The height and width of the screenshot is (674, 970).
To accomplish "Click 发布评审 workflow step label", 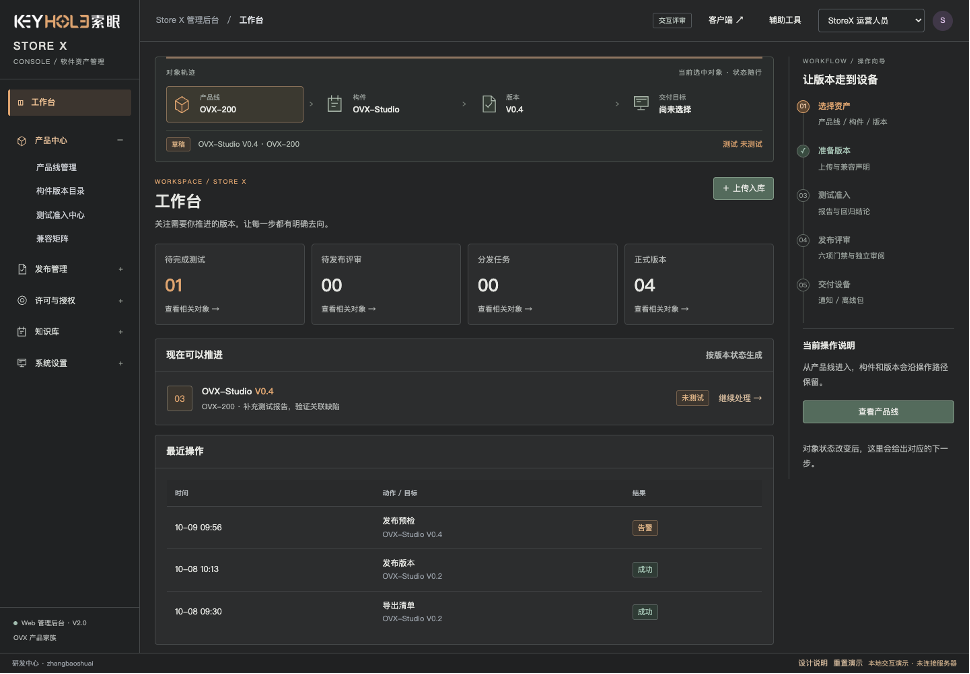I will pyautogui.click(x=834, y=240).
